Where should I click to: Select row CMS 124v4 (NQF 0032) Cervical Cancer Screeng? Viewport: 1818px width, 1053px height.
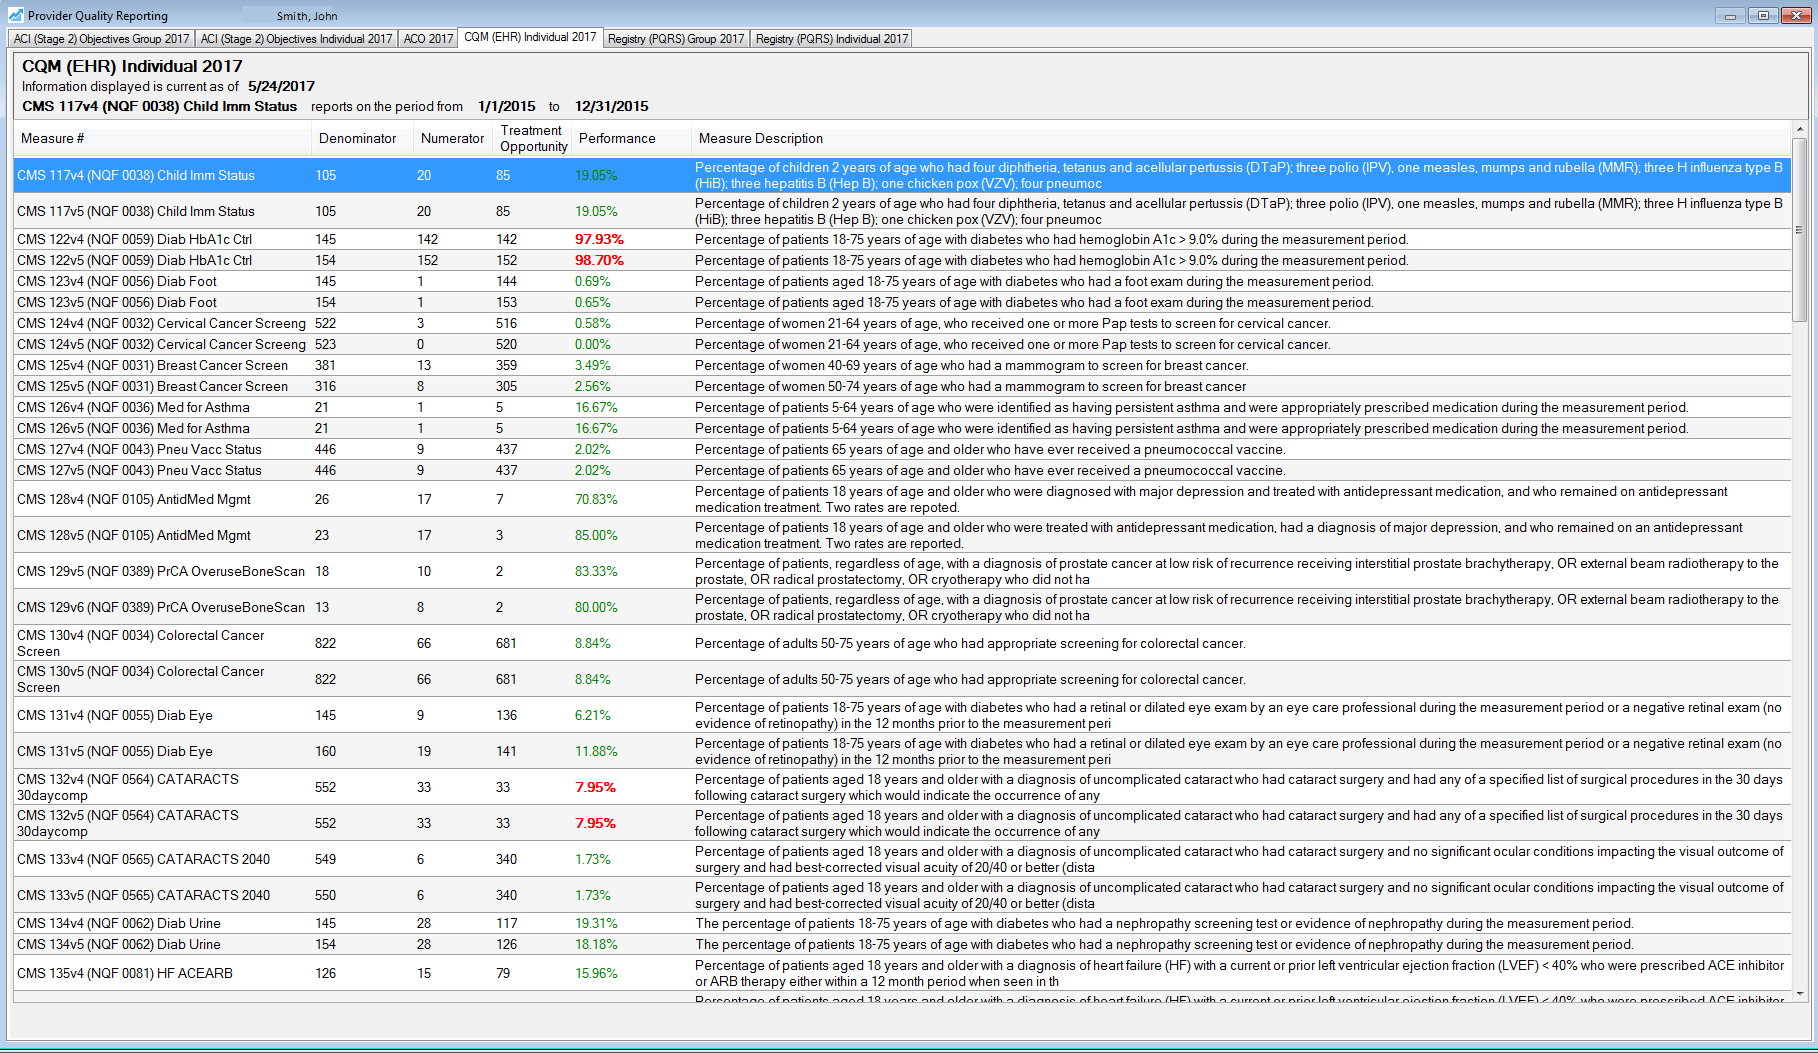pos(902,324)
